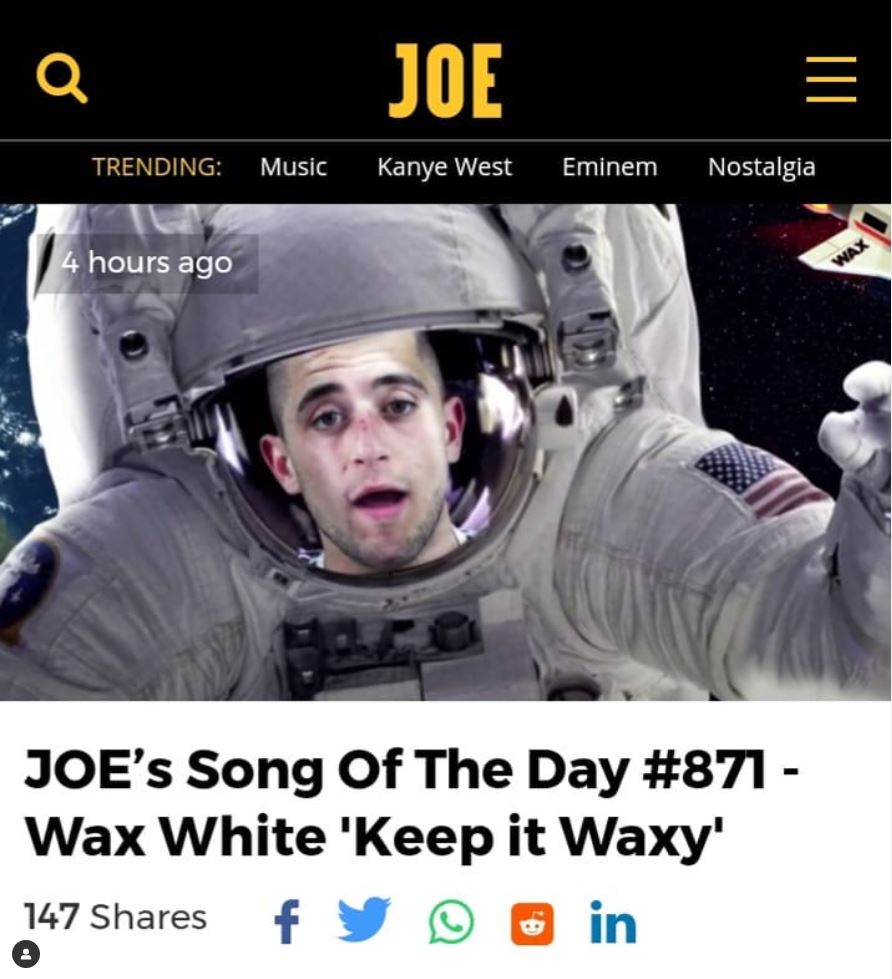Open the Eminem trending topic
The width and height of the screenshot is (892, 979).
point(609,167)
